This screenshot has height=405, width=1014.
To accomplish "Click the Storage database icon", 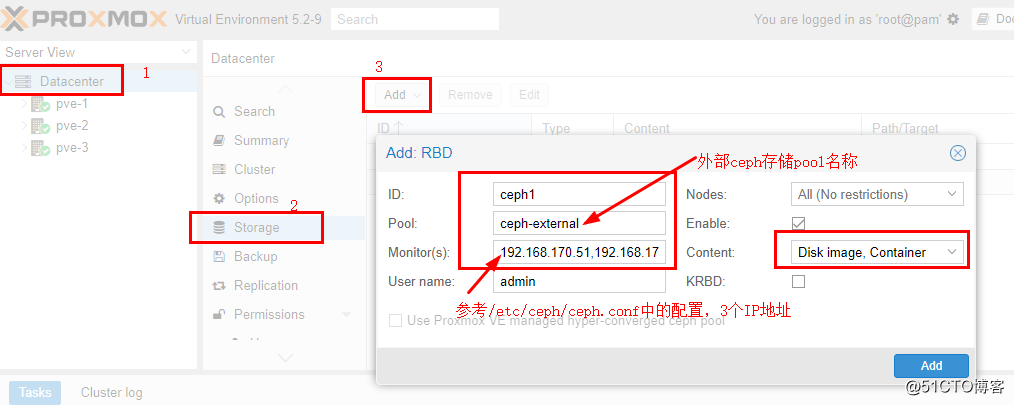I will coord(220,227).
